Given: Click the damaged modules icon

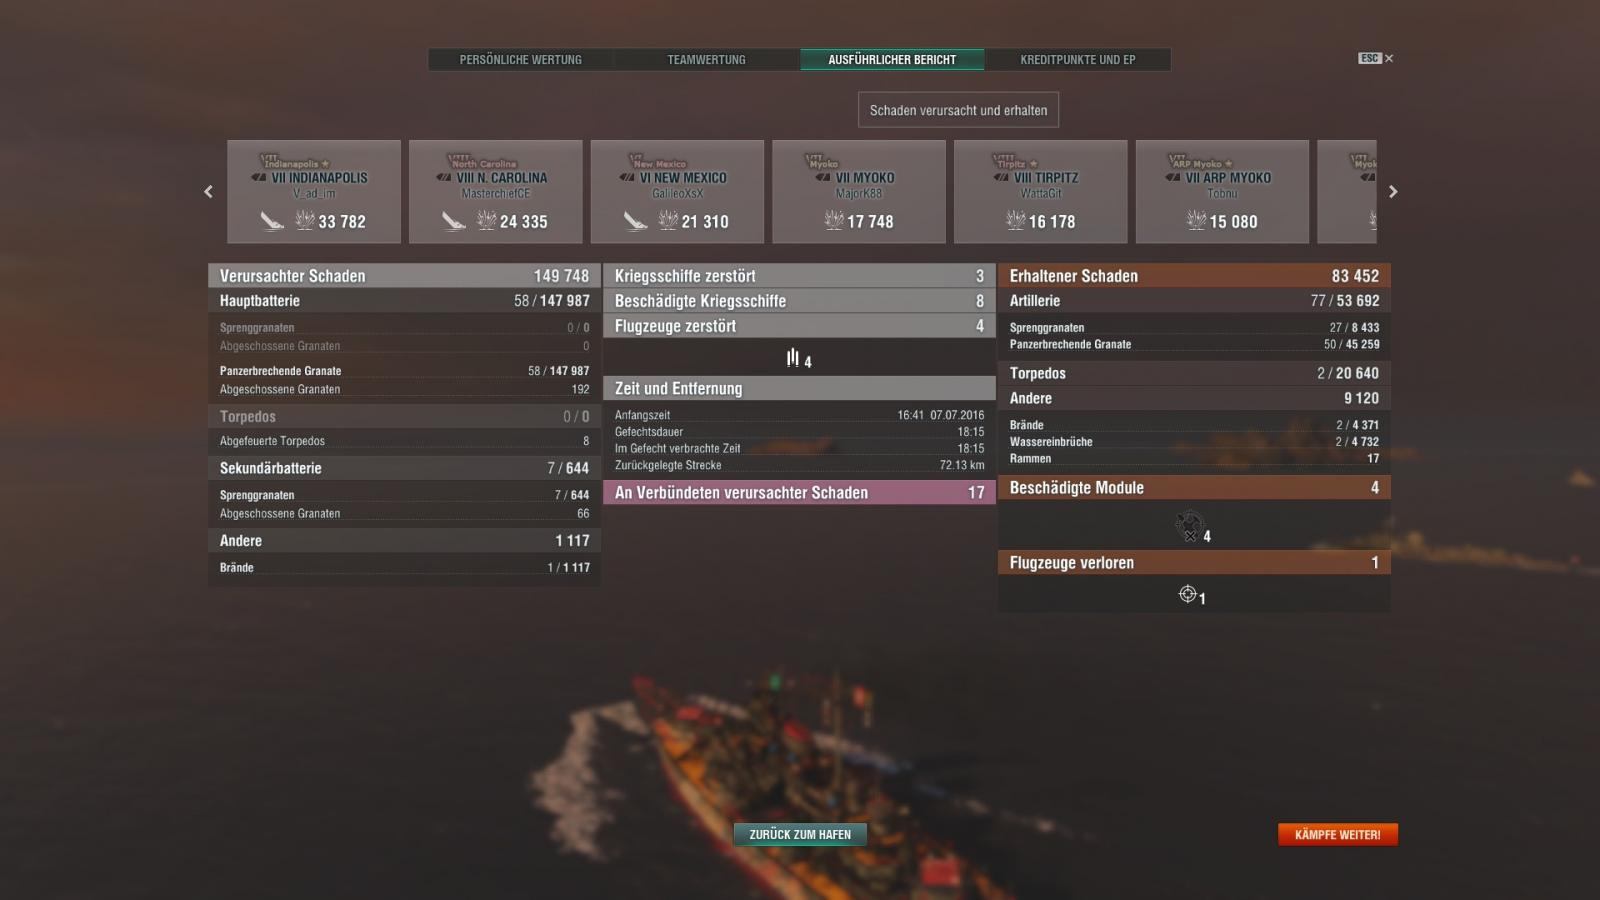Looking at the screenshot, I should (1188, 526).
